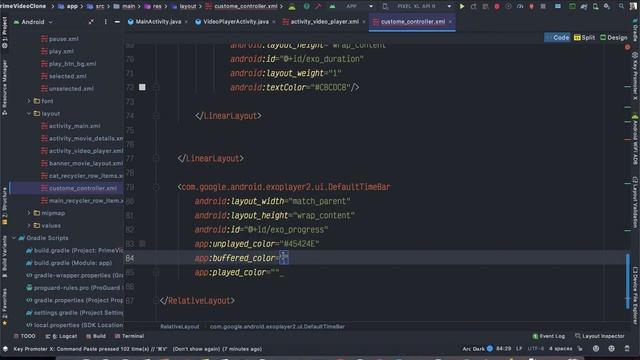Open the Favorites sidebar tool window
Viewport: 640px width, 360px height.
point(4,307)
